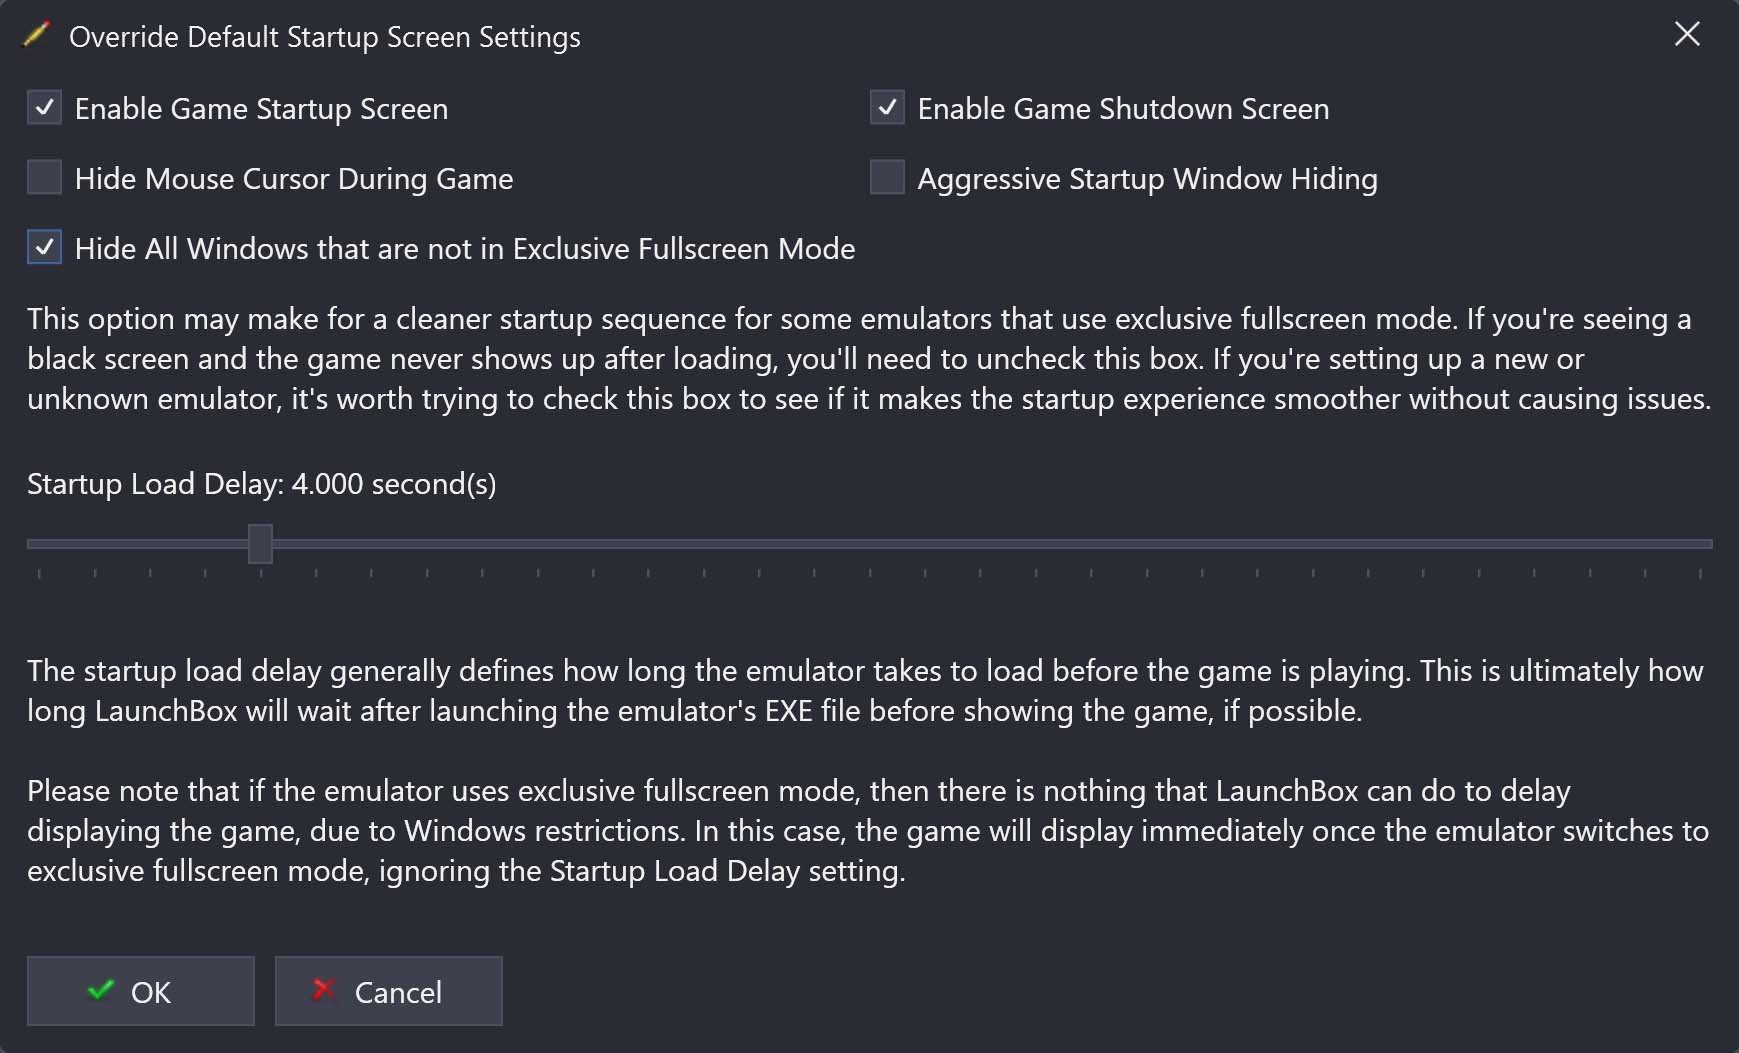Click the red X icon on Cancel
The height and width of the screenshot is (1053, 1739).
tap(323, 989)
